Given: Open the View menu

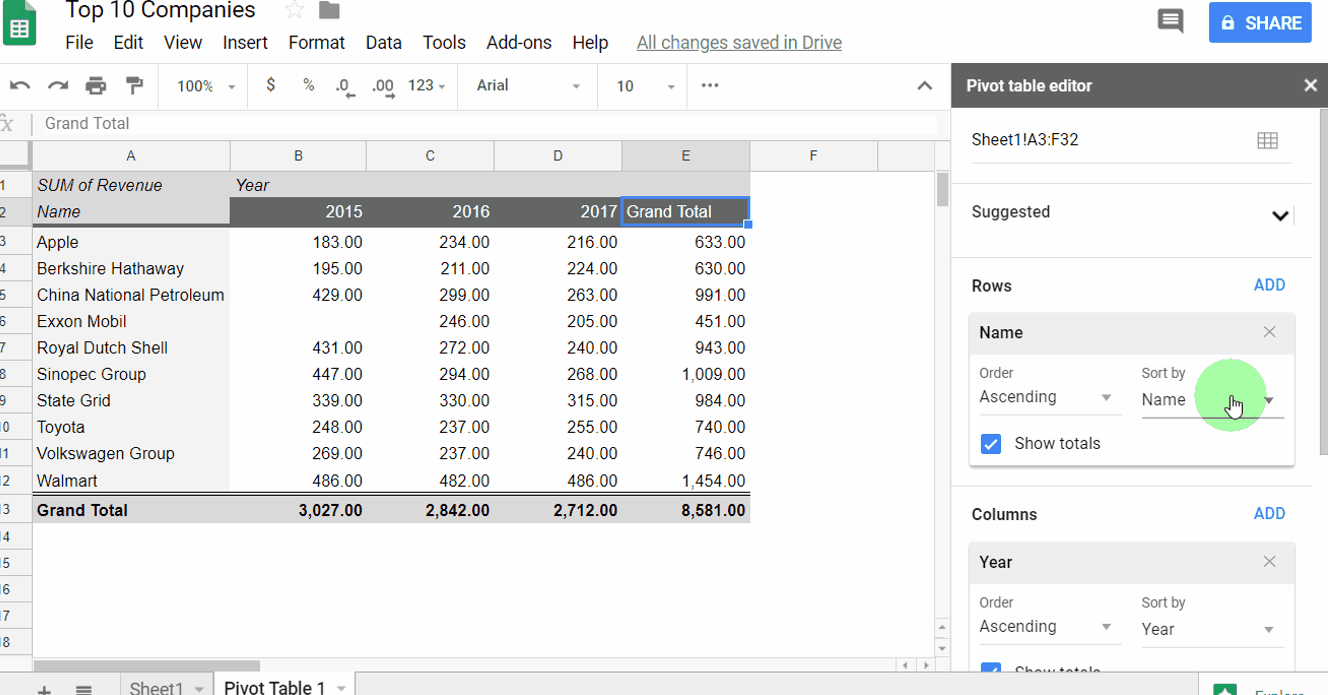Looking at the screenshot, I should pos(183,43).
